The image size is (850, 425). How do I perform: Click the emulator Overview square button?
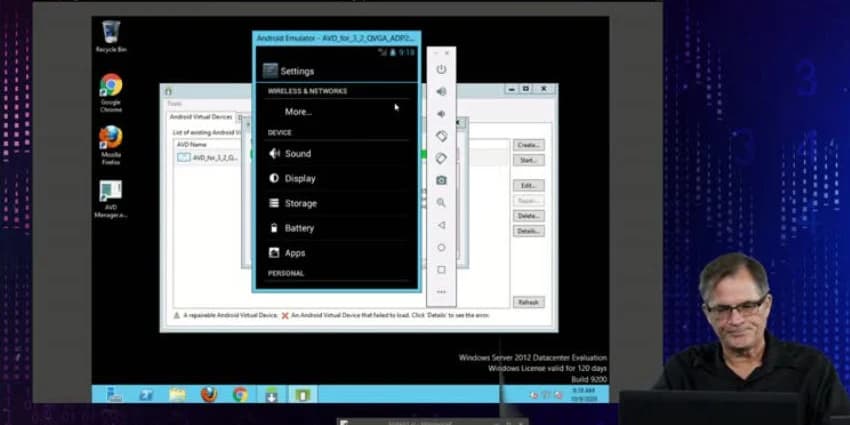click(441, 269)
